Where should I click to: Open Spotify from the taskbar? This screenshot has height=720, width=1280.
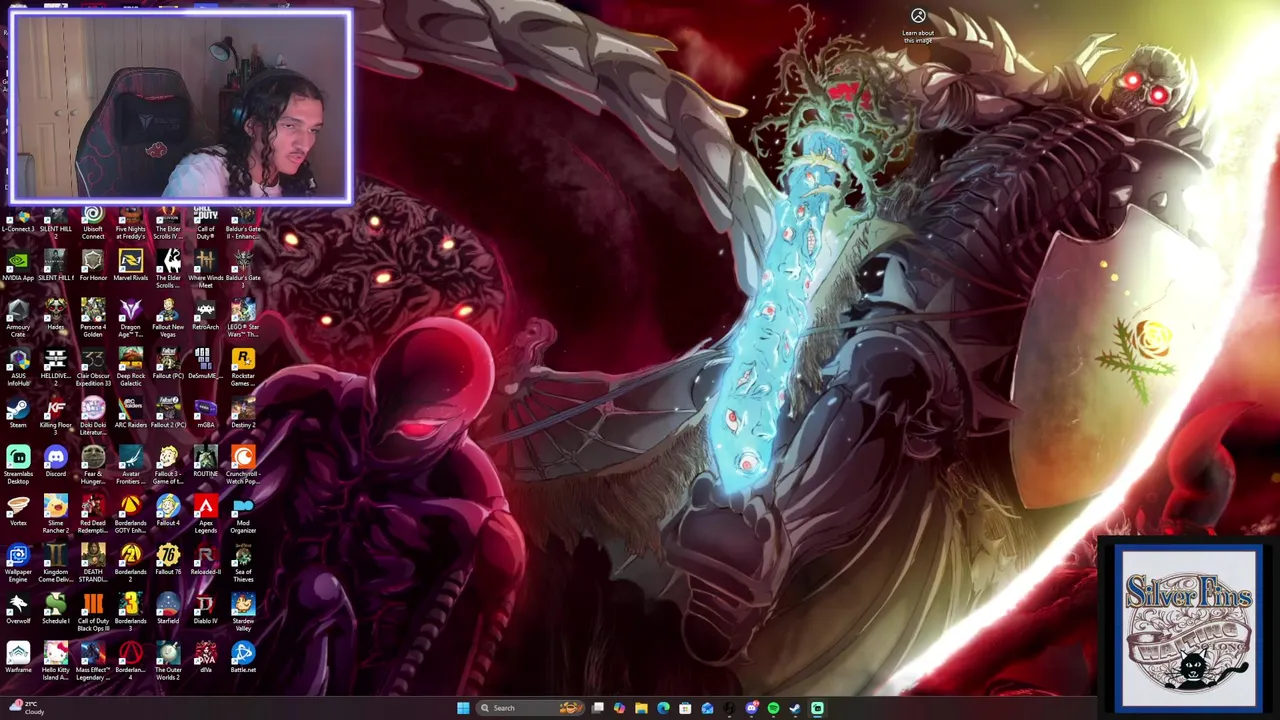[x=773, y=708]
